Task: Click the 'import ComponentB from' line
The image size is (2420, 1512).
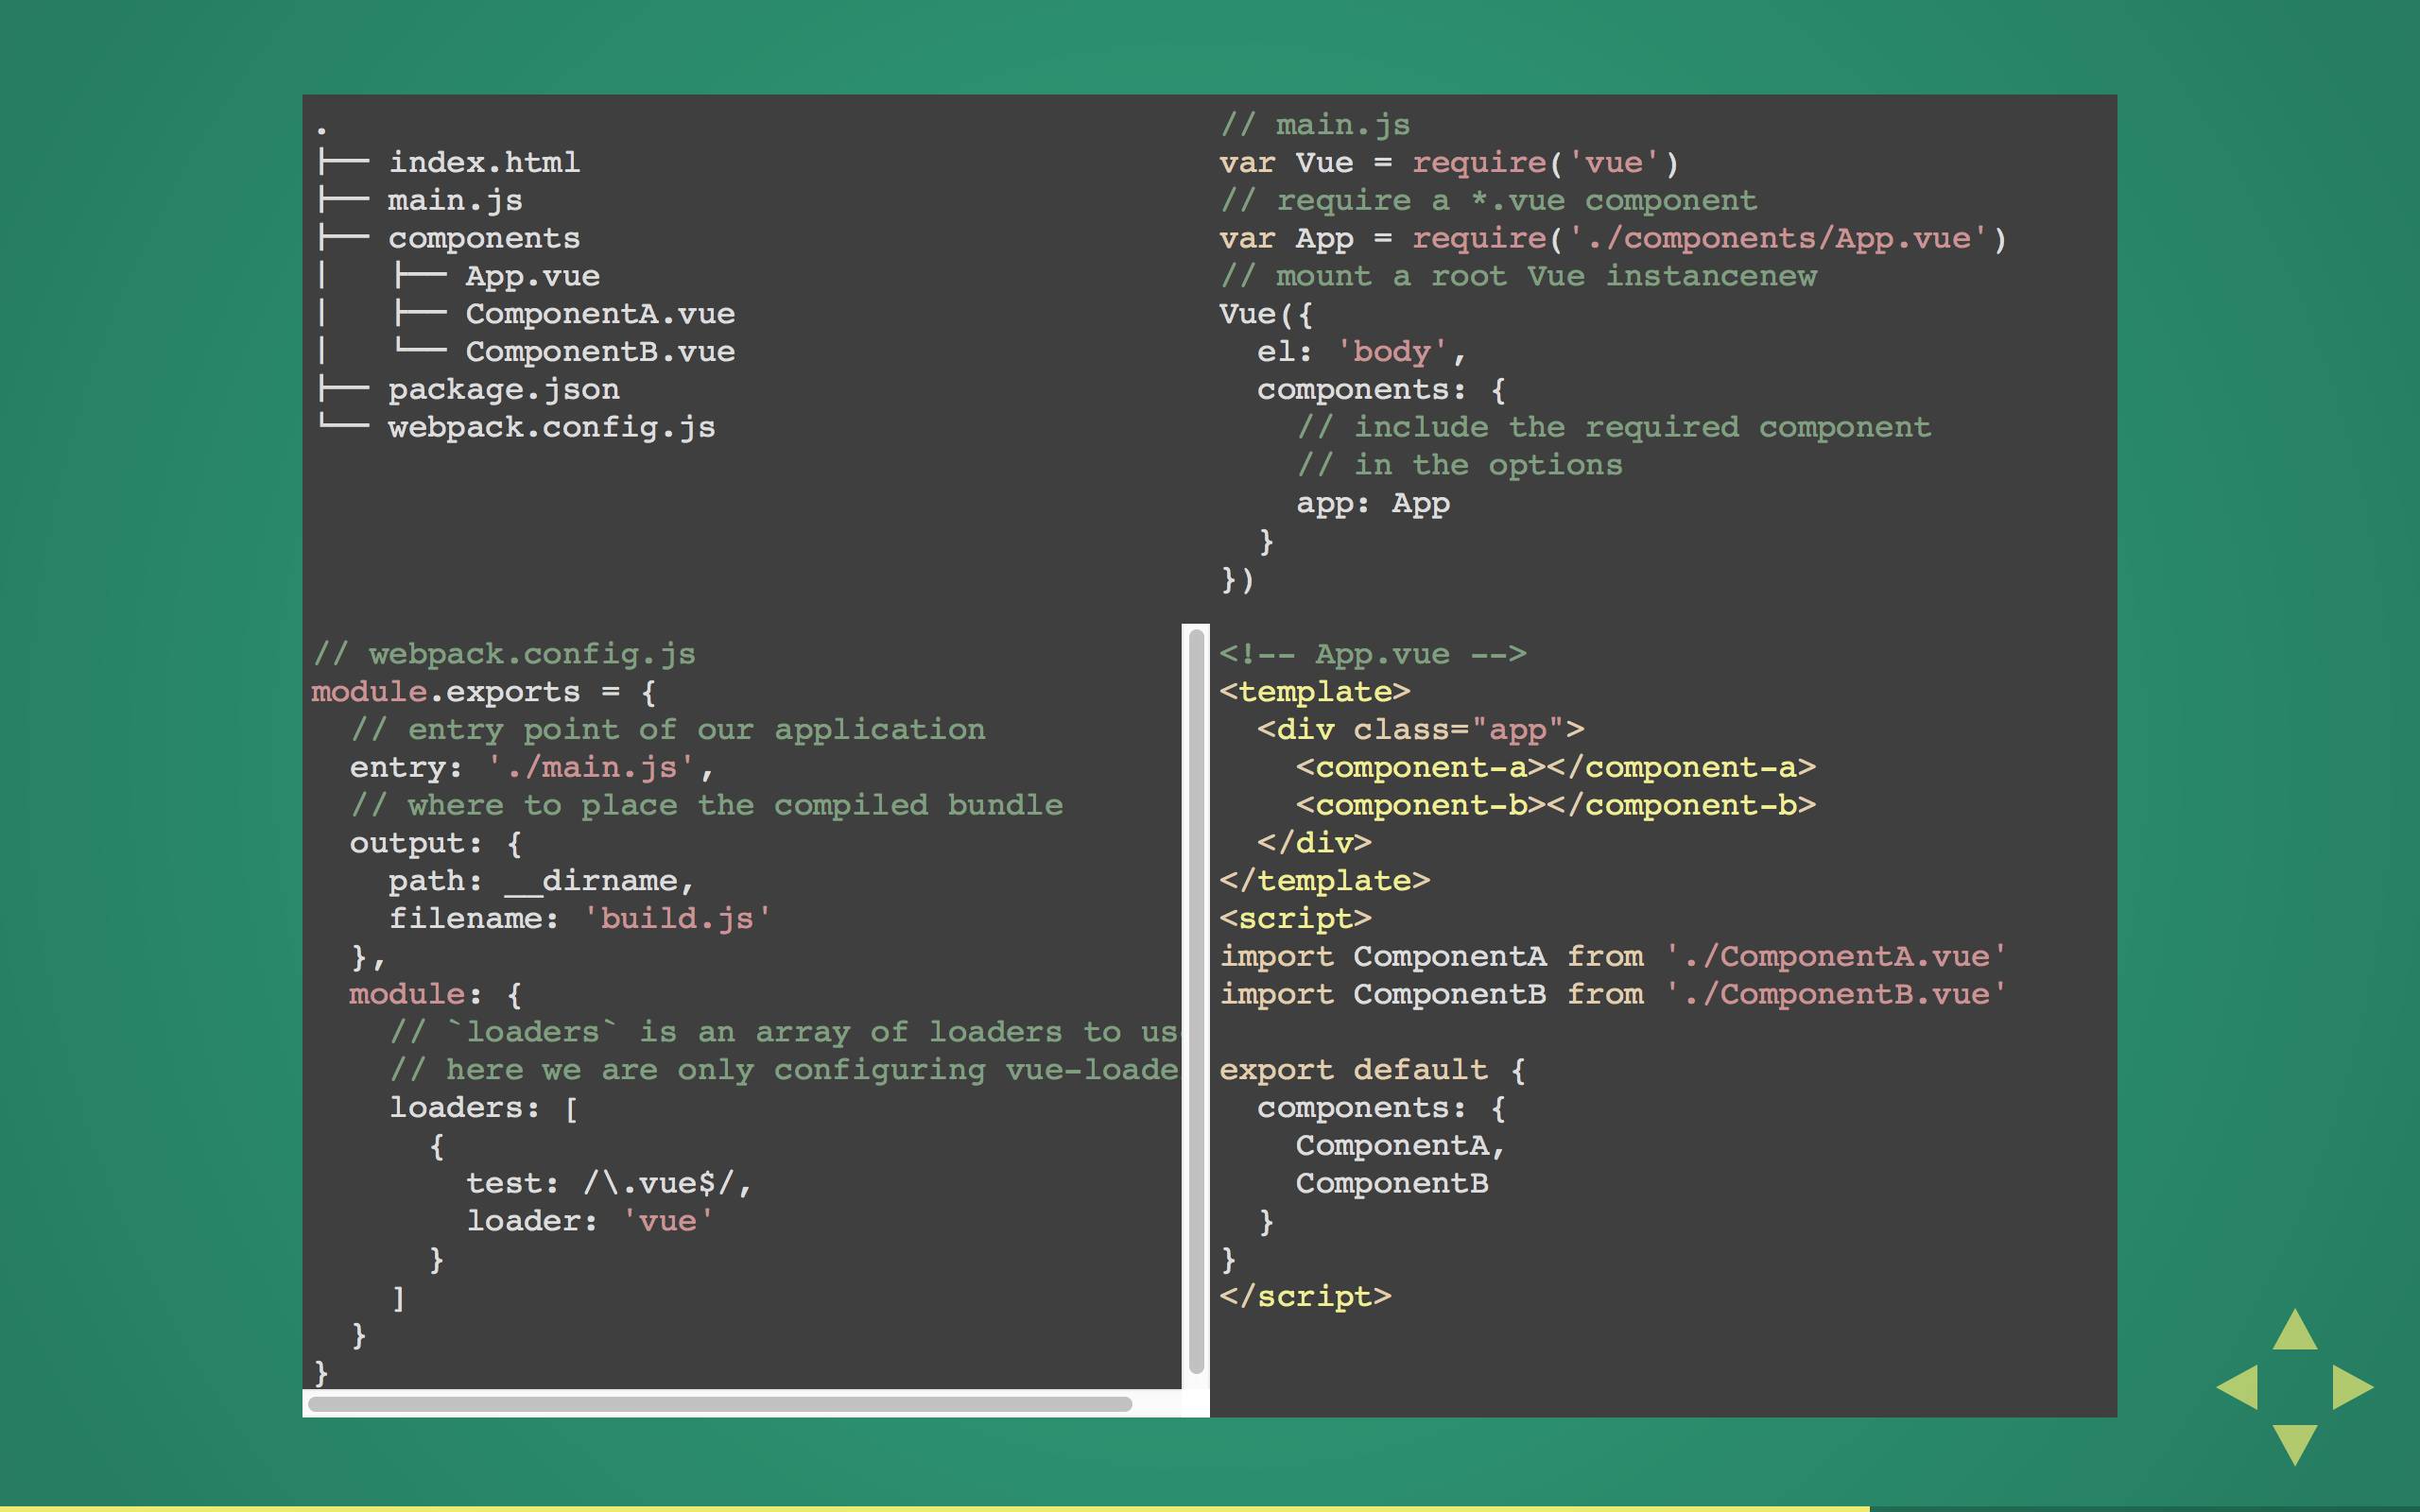Action: [1613, 995]
